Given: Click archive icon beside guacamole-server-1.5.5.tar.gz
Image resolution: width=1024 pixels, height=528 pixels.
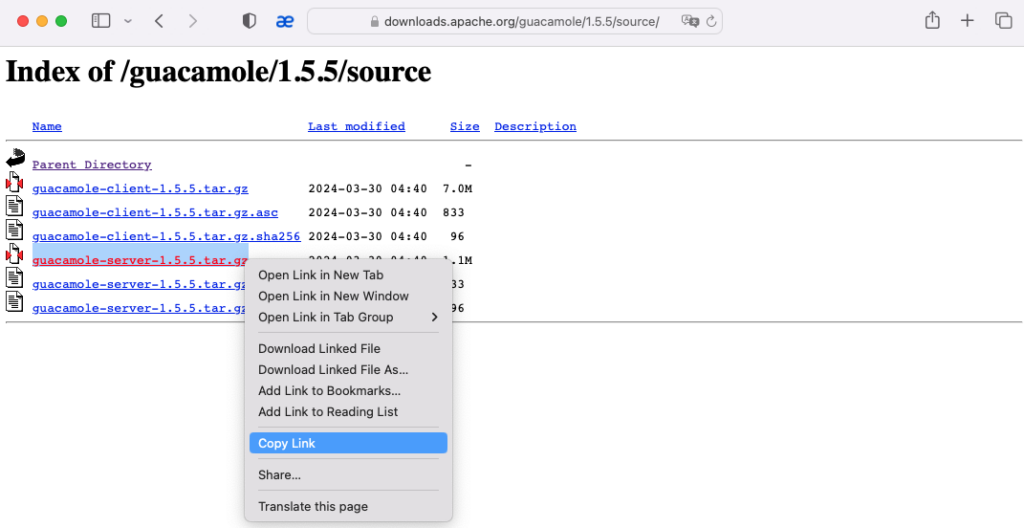Looking at the screenshot, I should [x=14, y=254].
